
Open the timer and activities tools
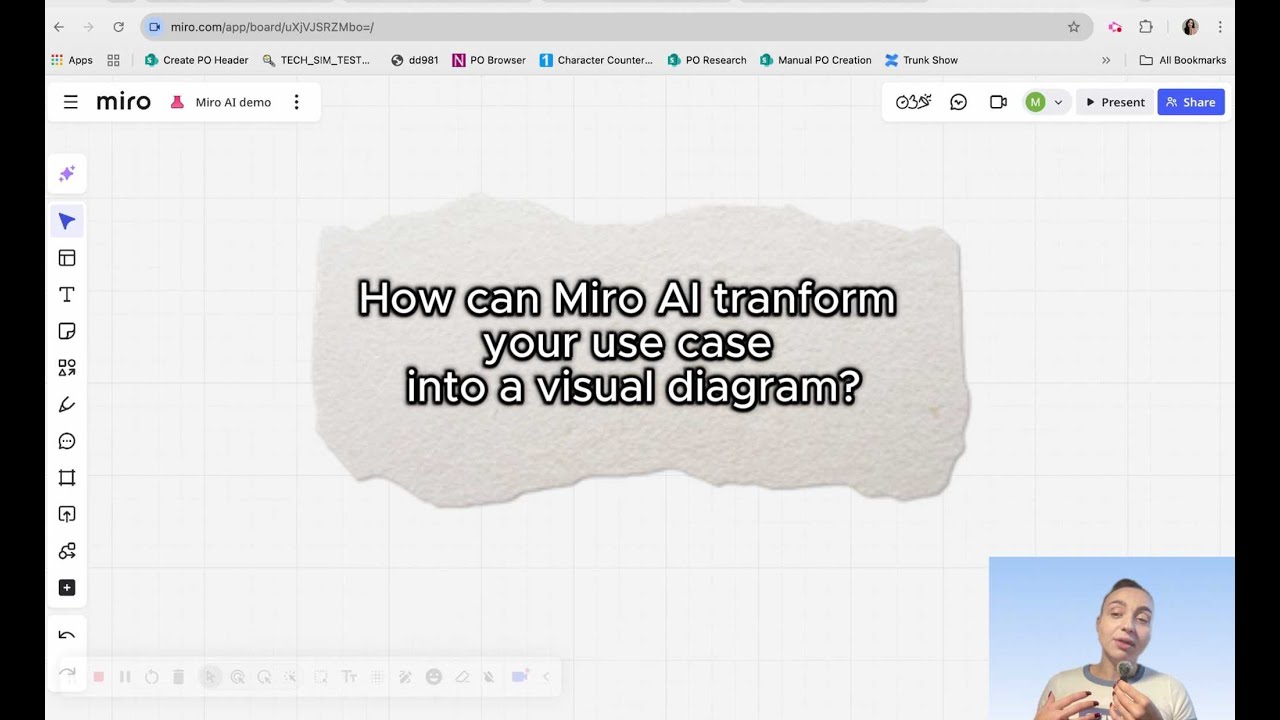(x=914, y=102)
